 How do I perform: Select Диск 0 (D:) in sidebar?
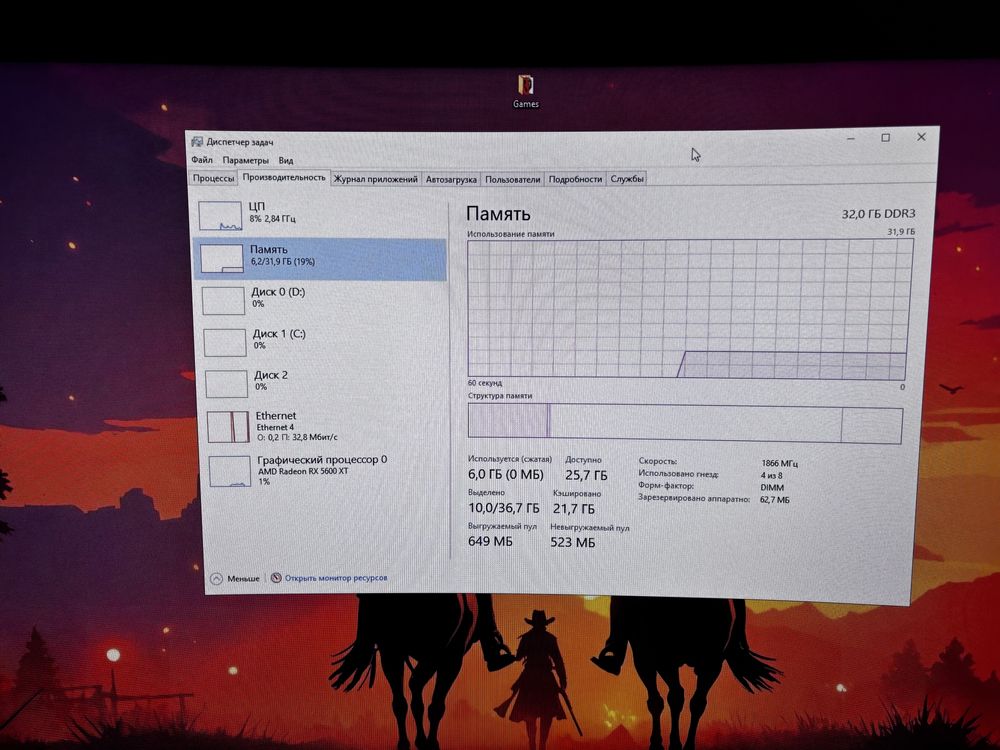(323, 300)
